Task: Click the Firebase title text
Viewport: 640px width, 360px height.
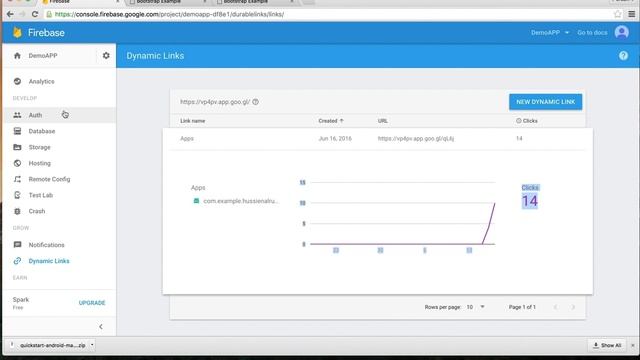Action: click(46, 33)
